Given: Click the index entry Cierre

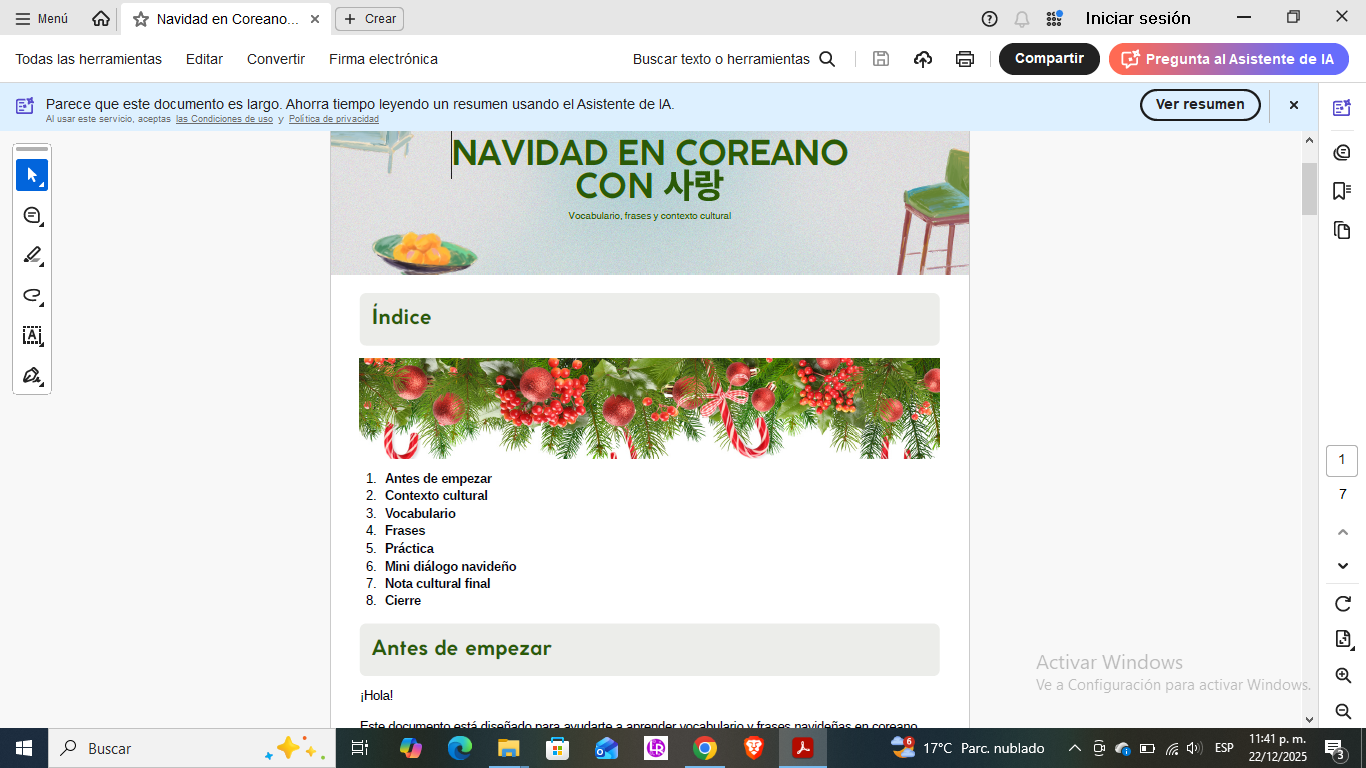Looking at the screenshot, I should [x=403, y=600].
